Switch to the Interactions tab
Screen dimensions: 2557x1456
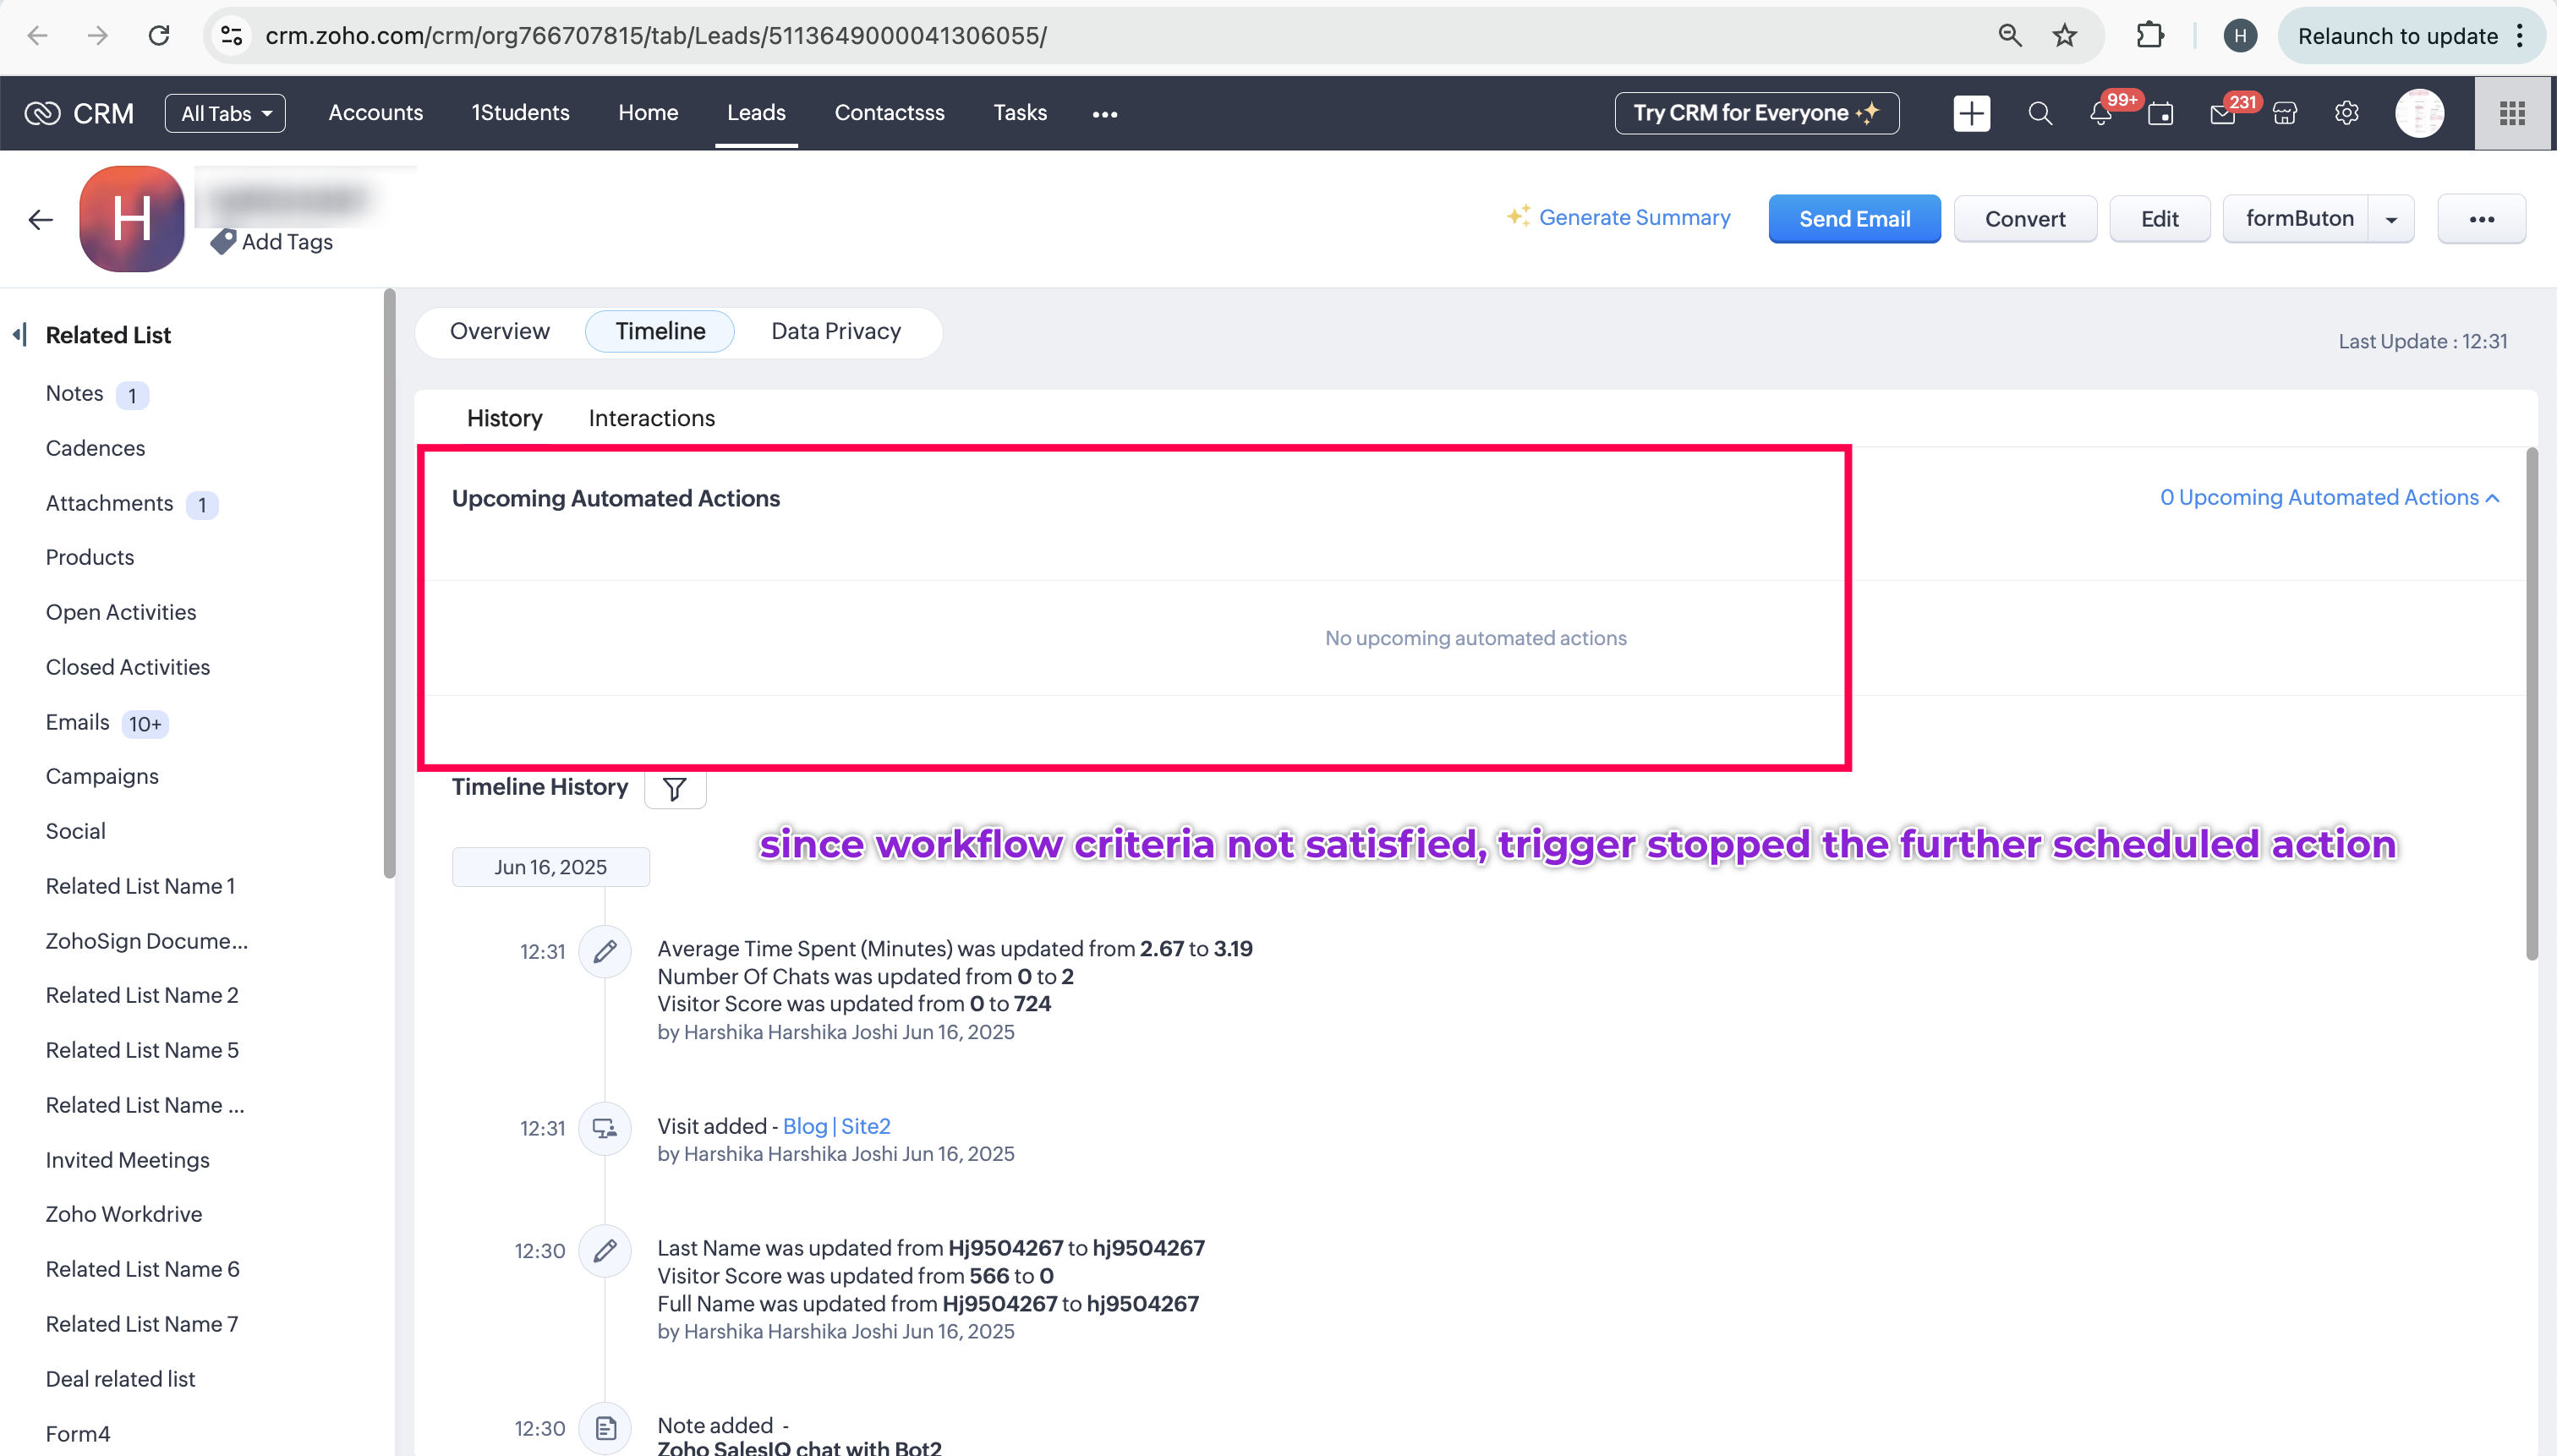pos(651,418)
